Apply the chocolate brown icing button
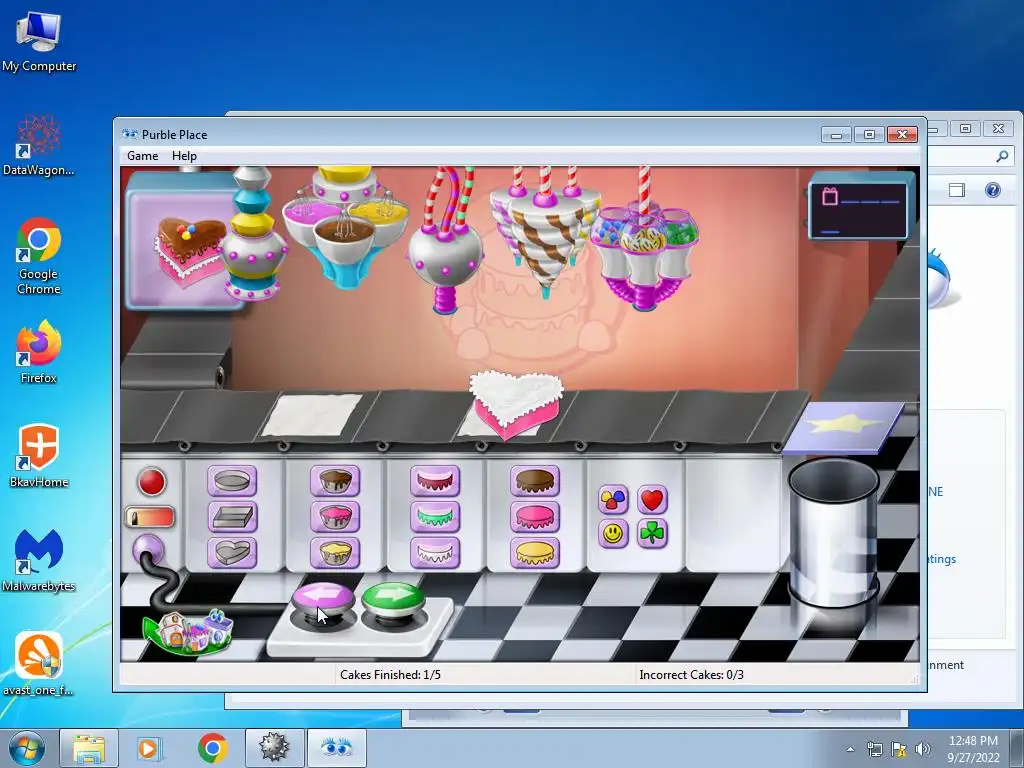The height and width of the screenshot is (768, 1024). click(x=535, y=481)
